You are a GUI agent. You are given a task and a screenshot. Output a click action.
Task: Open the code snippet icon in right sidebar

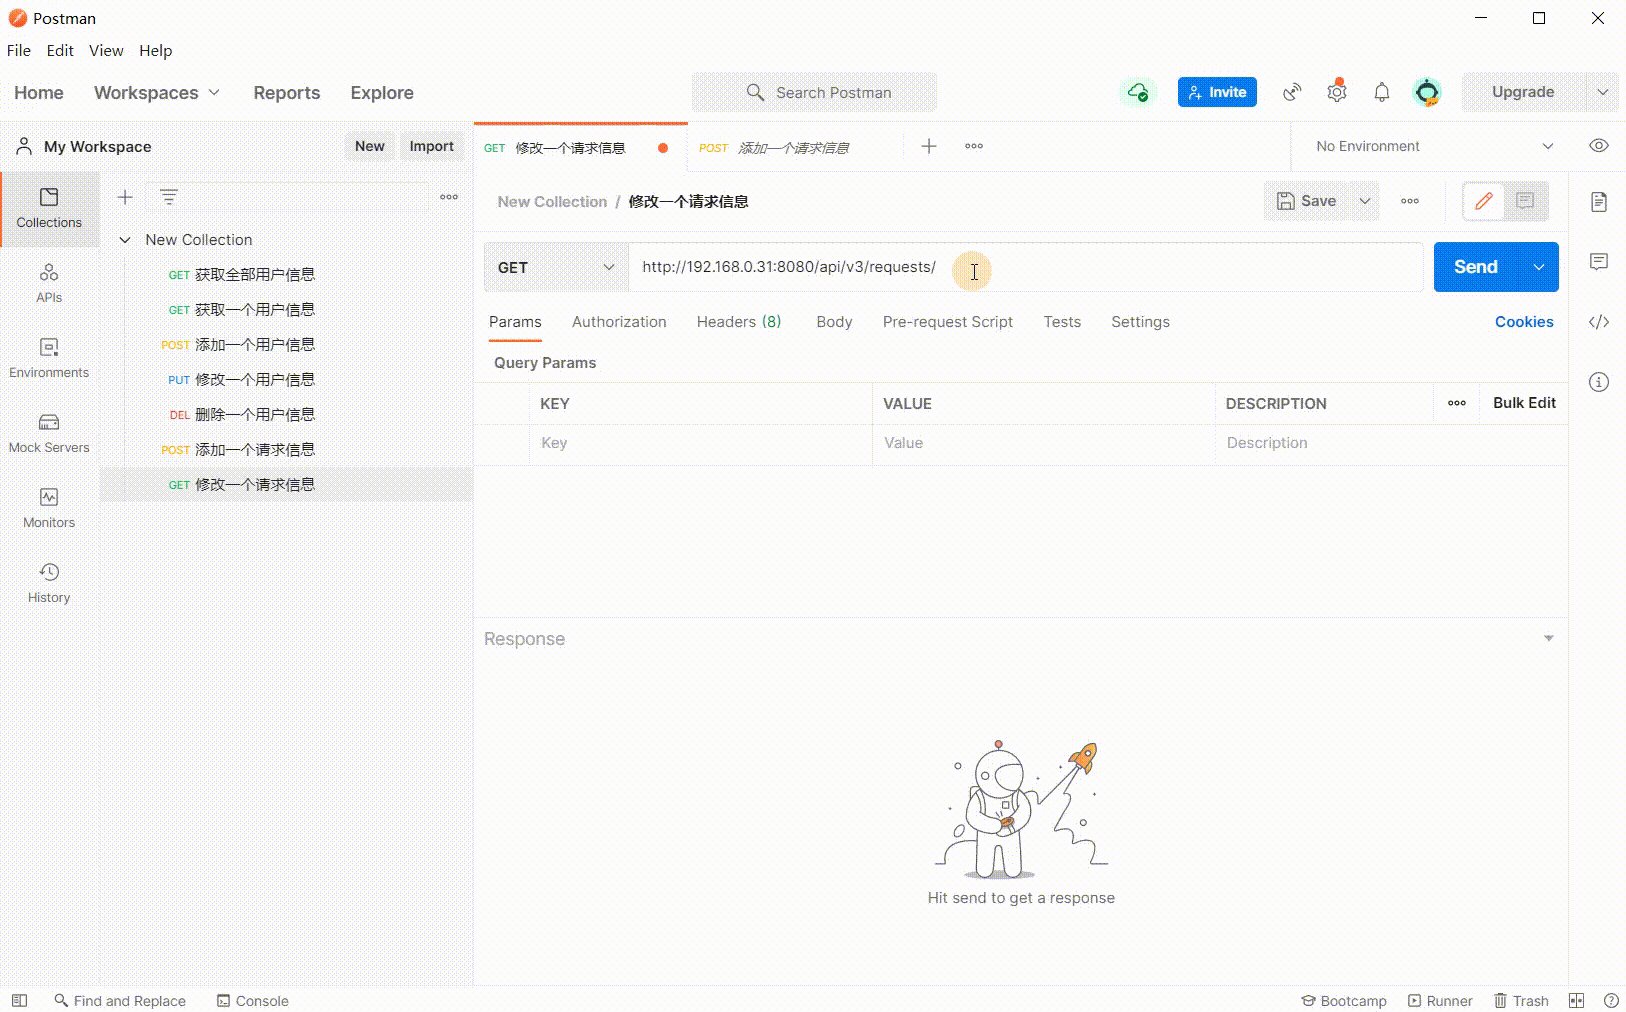pyautogui.click(x=1599, y=322)
